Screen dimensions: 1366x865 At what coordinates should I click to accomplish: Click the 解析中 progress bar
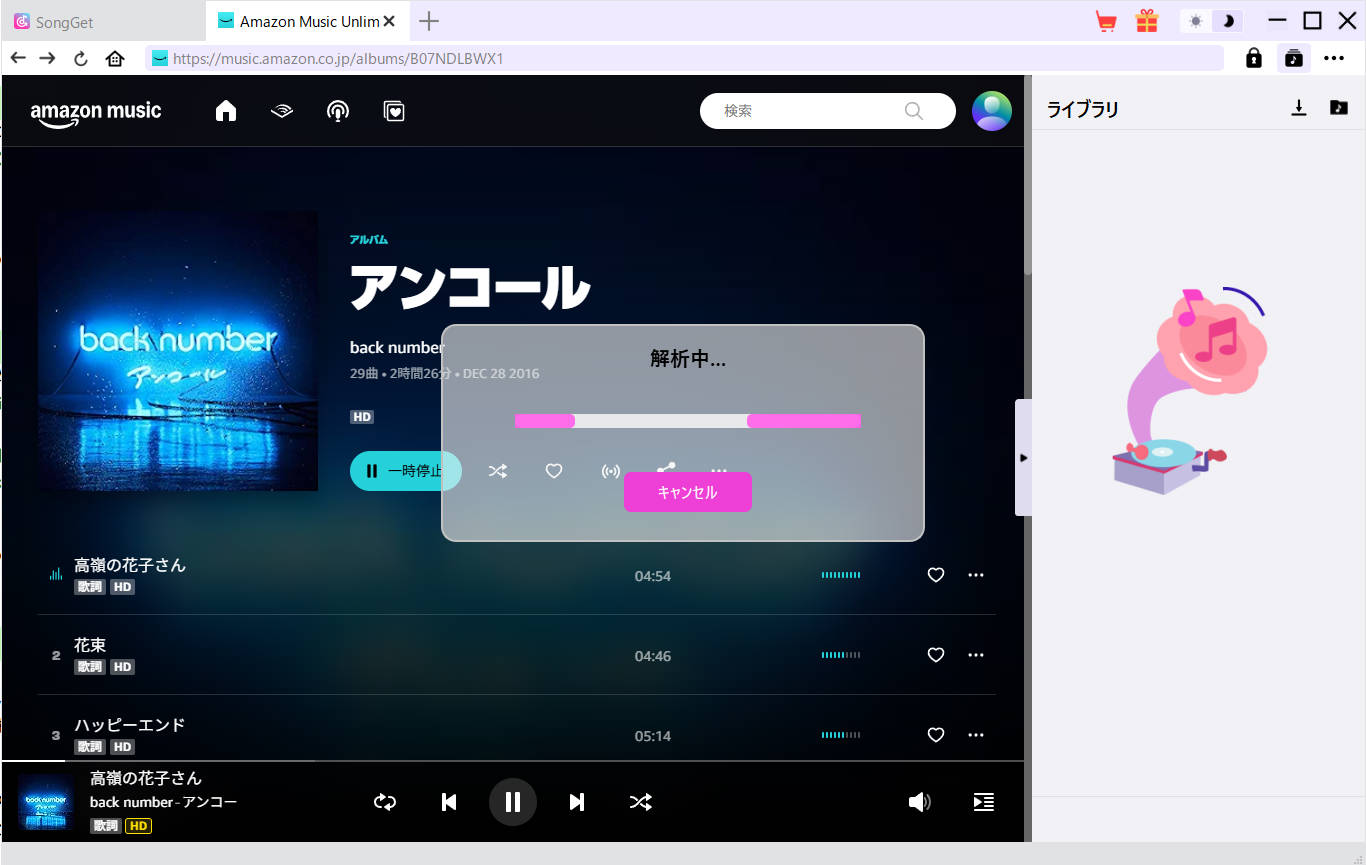coord(688,421)
